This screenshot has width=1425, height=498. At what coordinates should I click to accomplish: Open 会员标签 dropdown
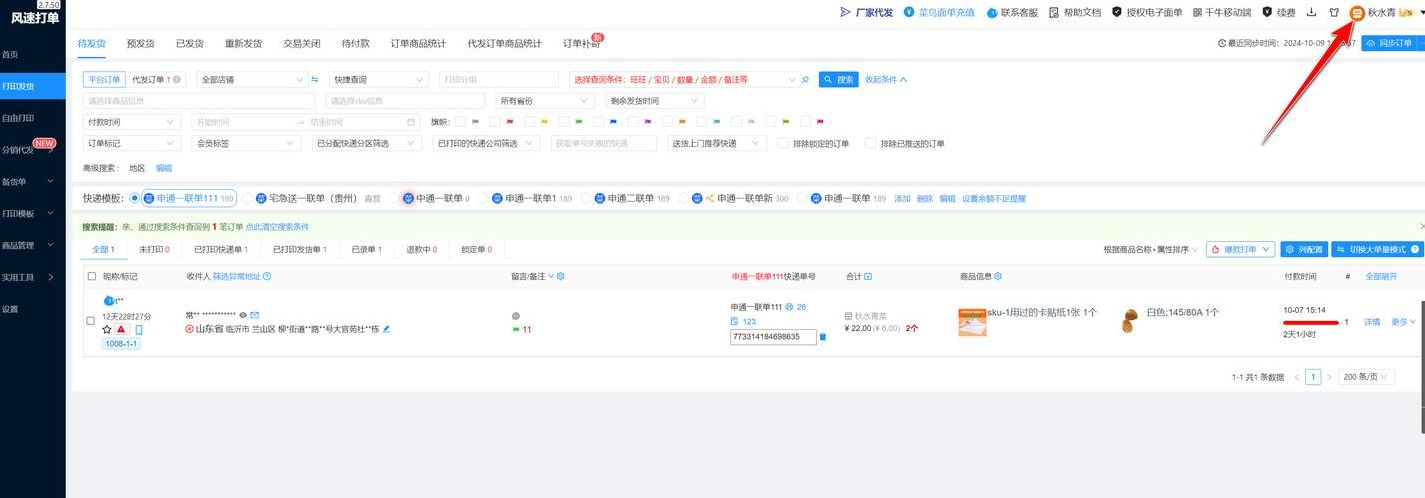point(246,143)
